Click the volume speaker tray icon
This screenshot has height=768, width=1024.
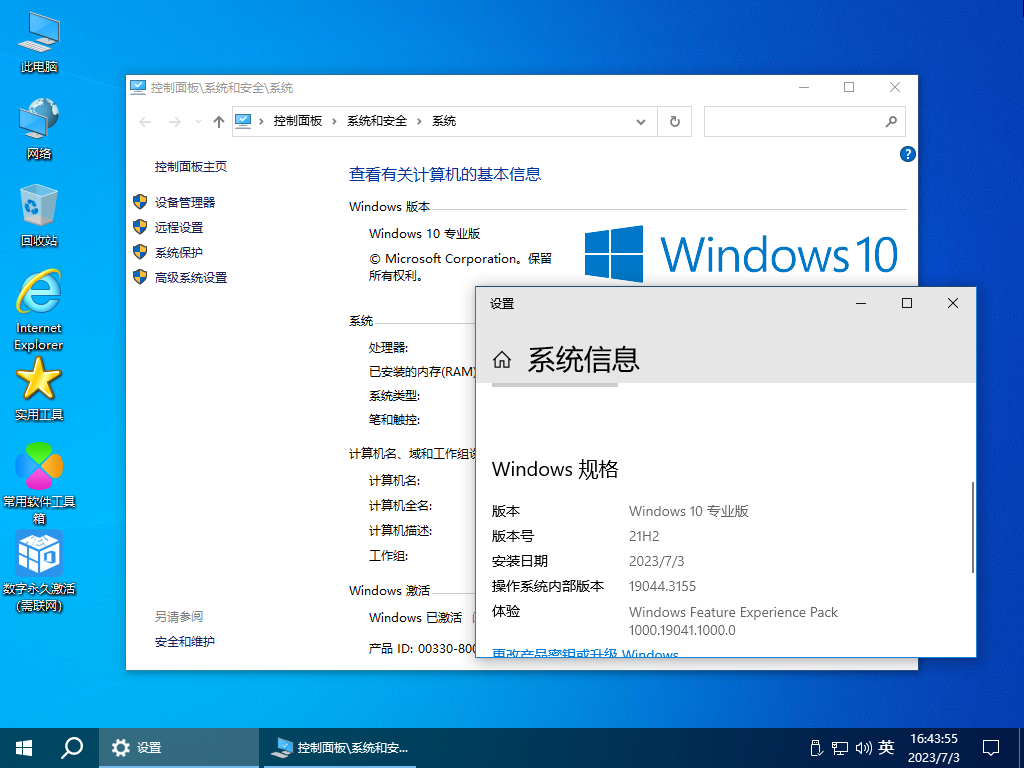pyautogui.click(x=863, y=748)
